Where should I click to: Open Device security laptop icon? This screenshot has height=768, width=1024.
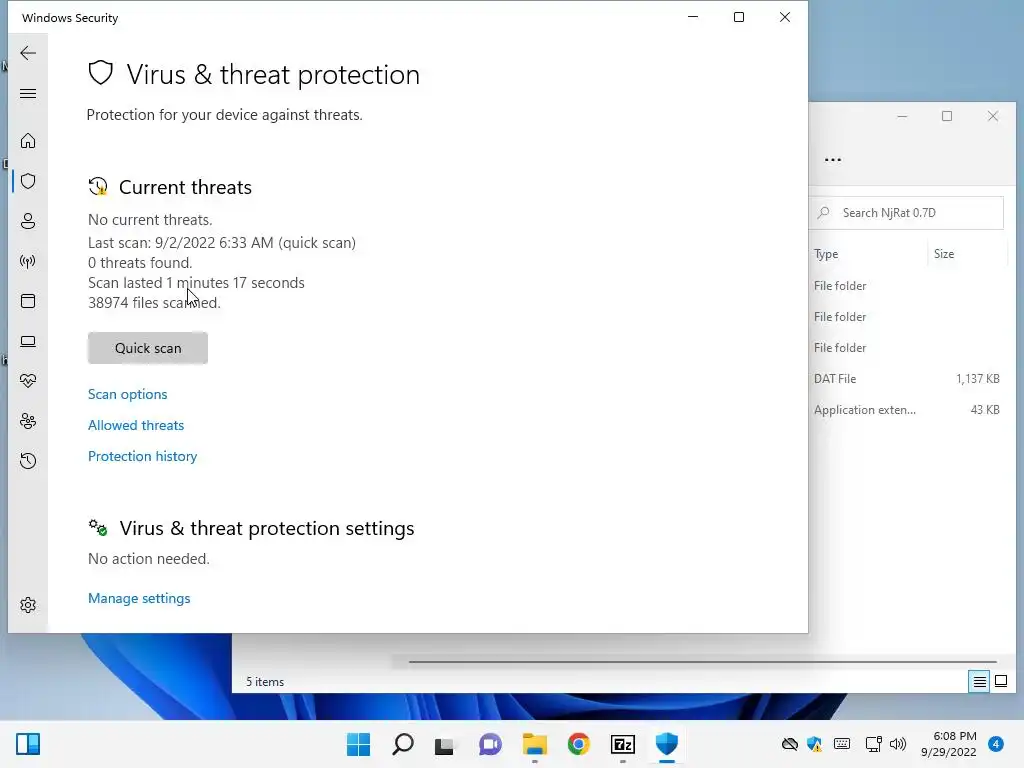[27, 341]
